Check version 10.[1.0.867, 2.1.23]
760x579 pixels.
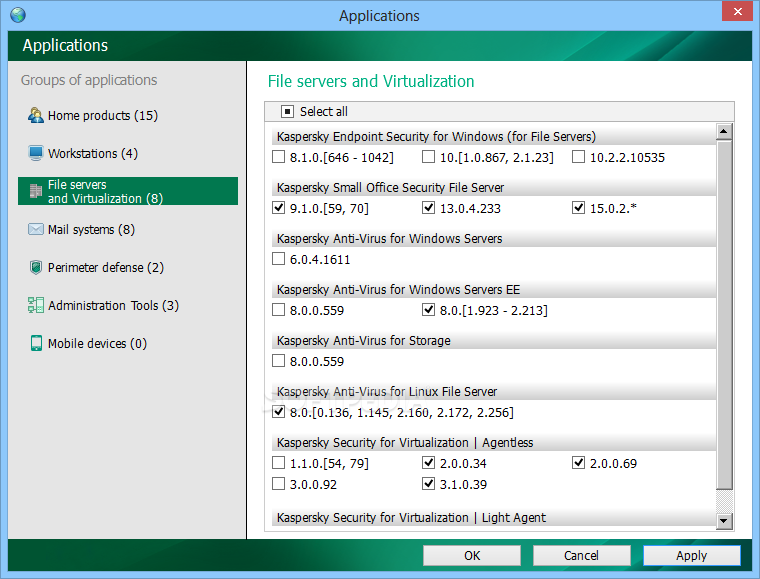click(x=428, y=157)
